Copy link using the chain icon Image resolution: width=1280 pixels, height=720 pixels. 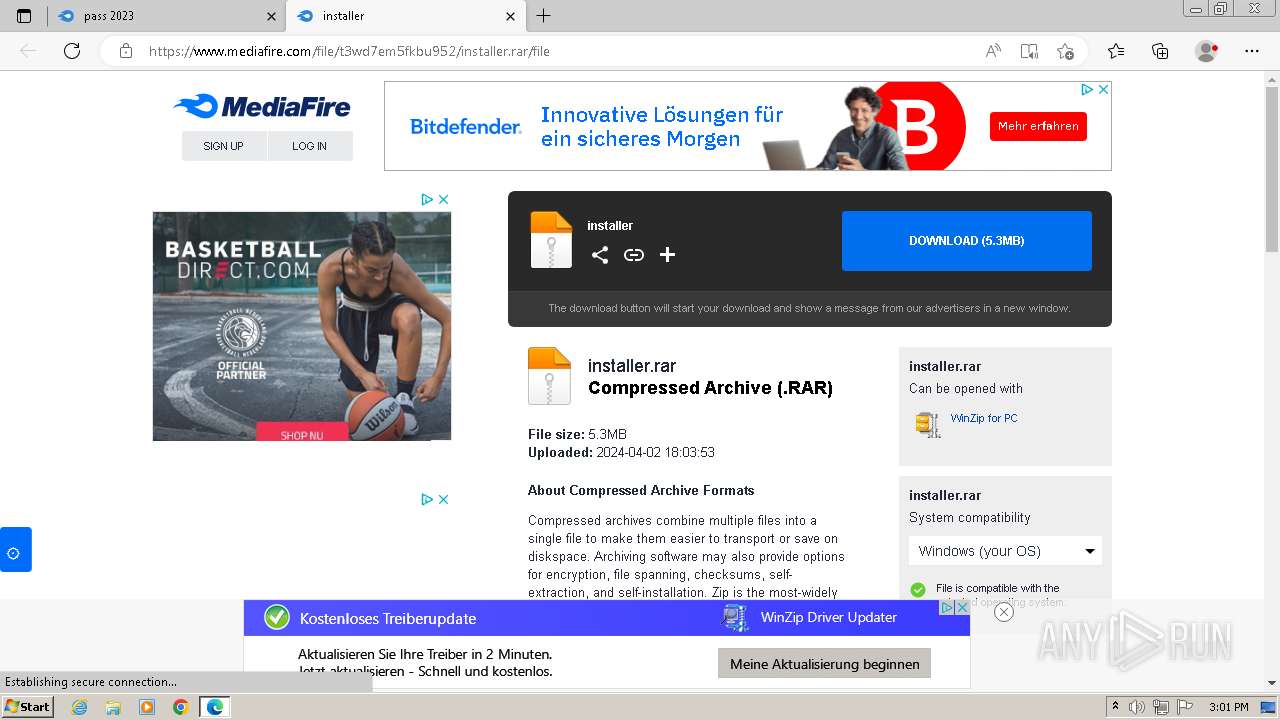point(634,255)
